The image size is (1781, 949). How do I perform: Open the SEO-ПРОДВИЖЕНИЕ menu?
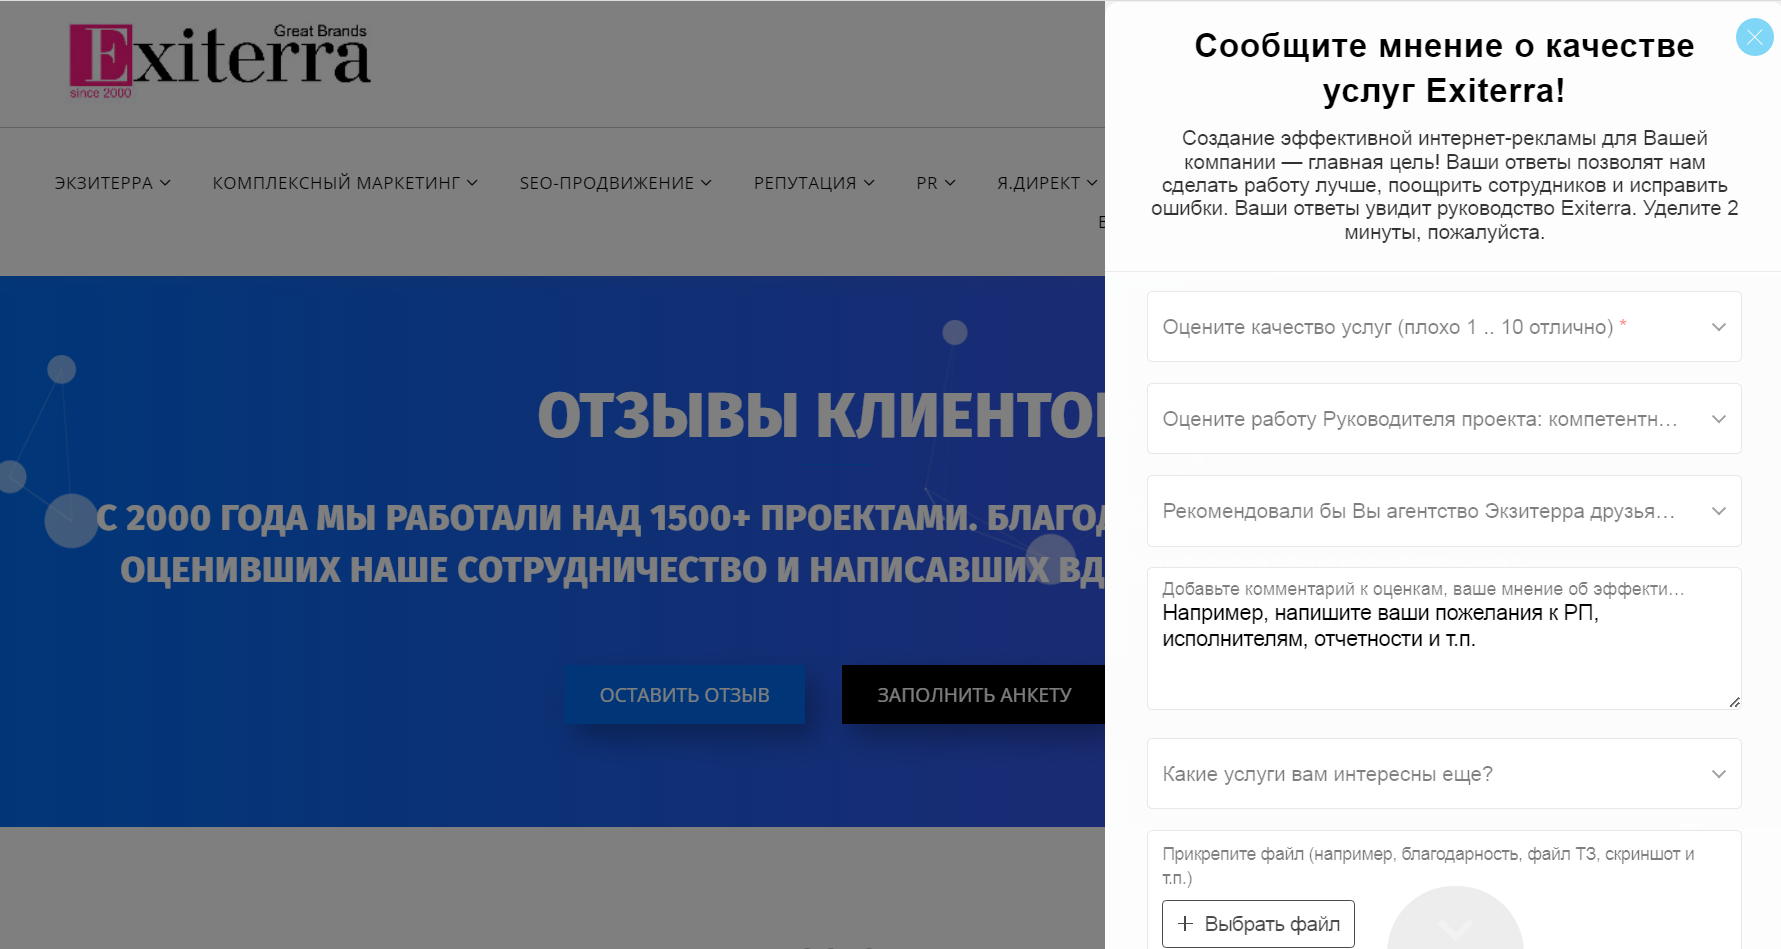616,183
